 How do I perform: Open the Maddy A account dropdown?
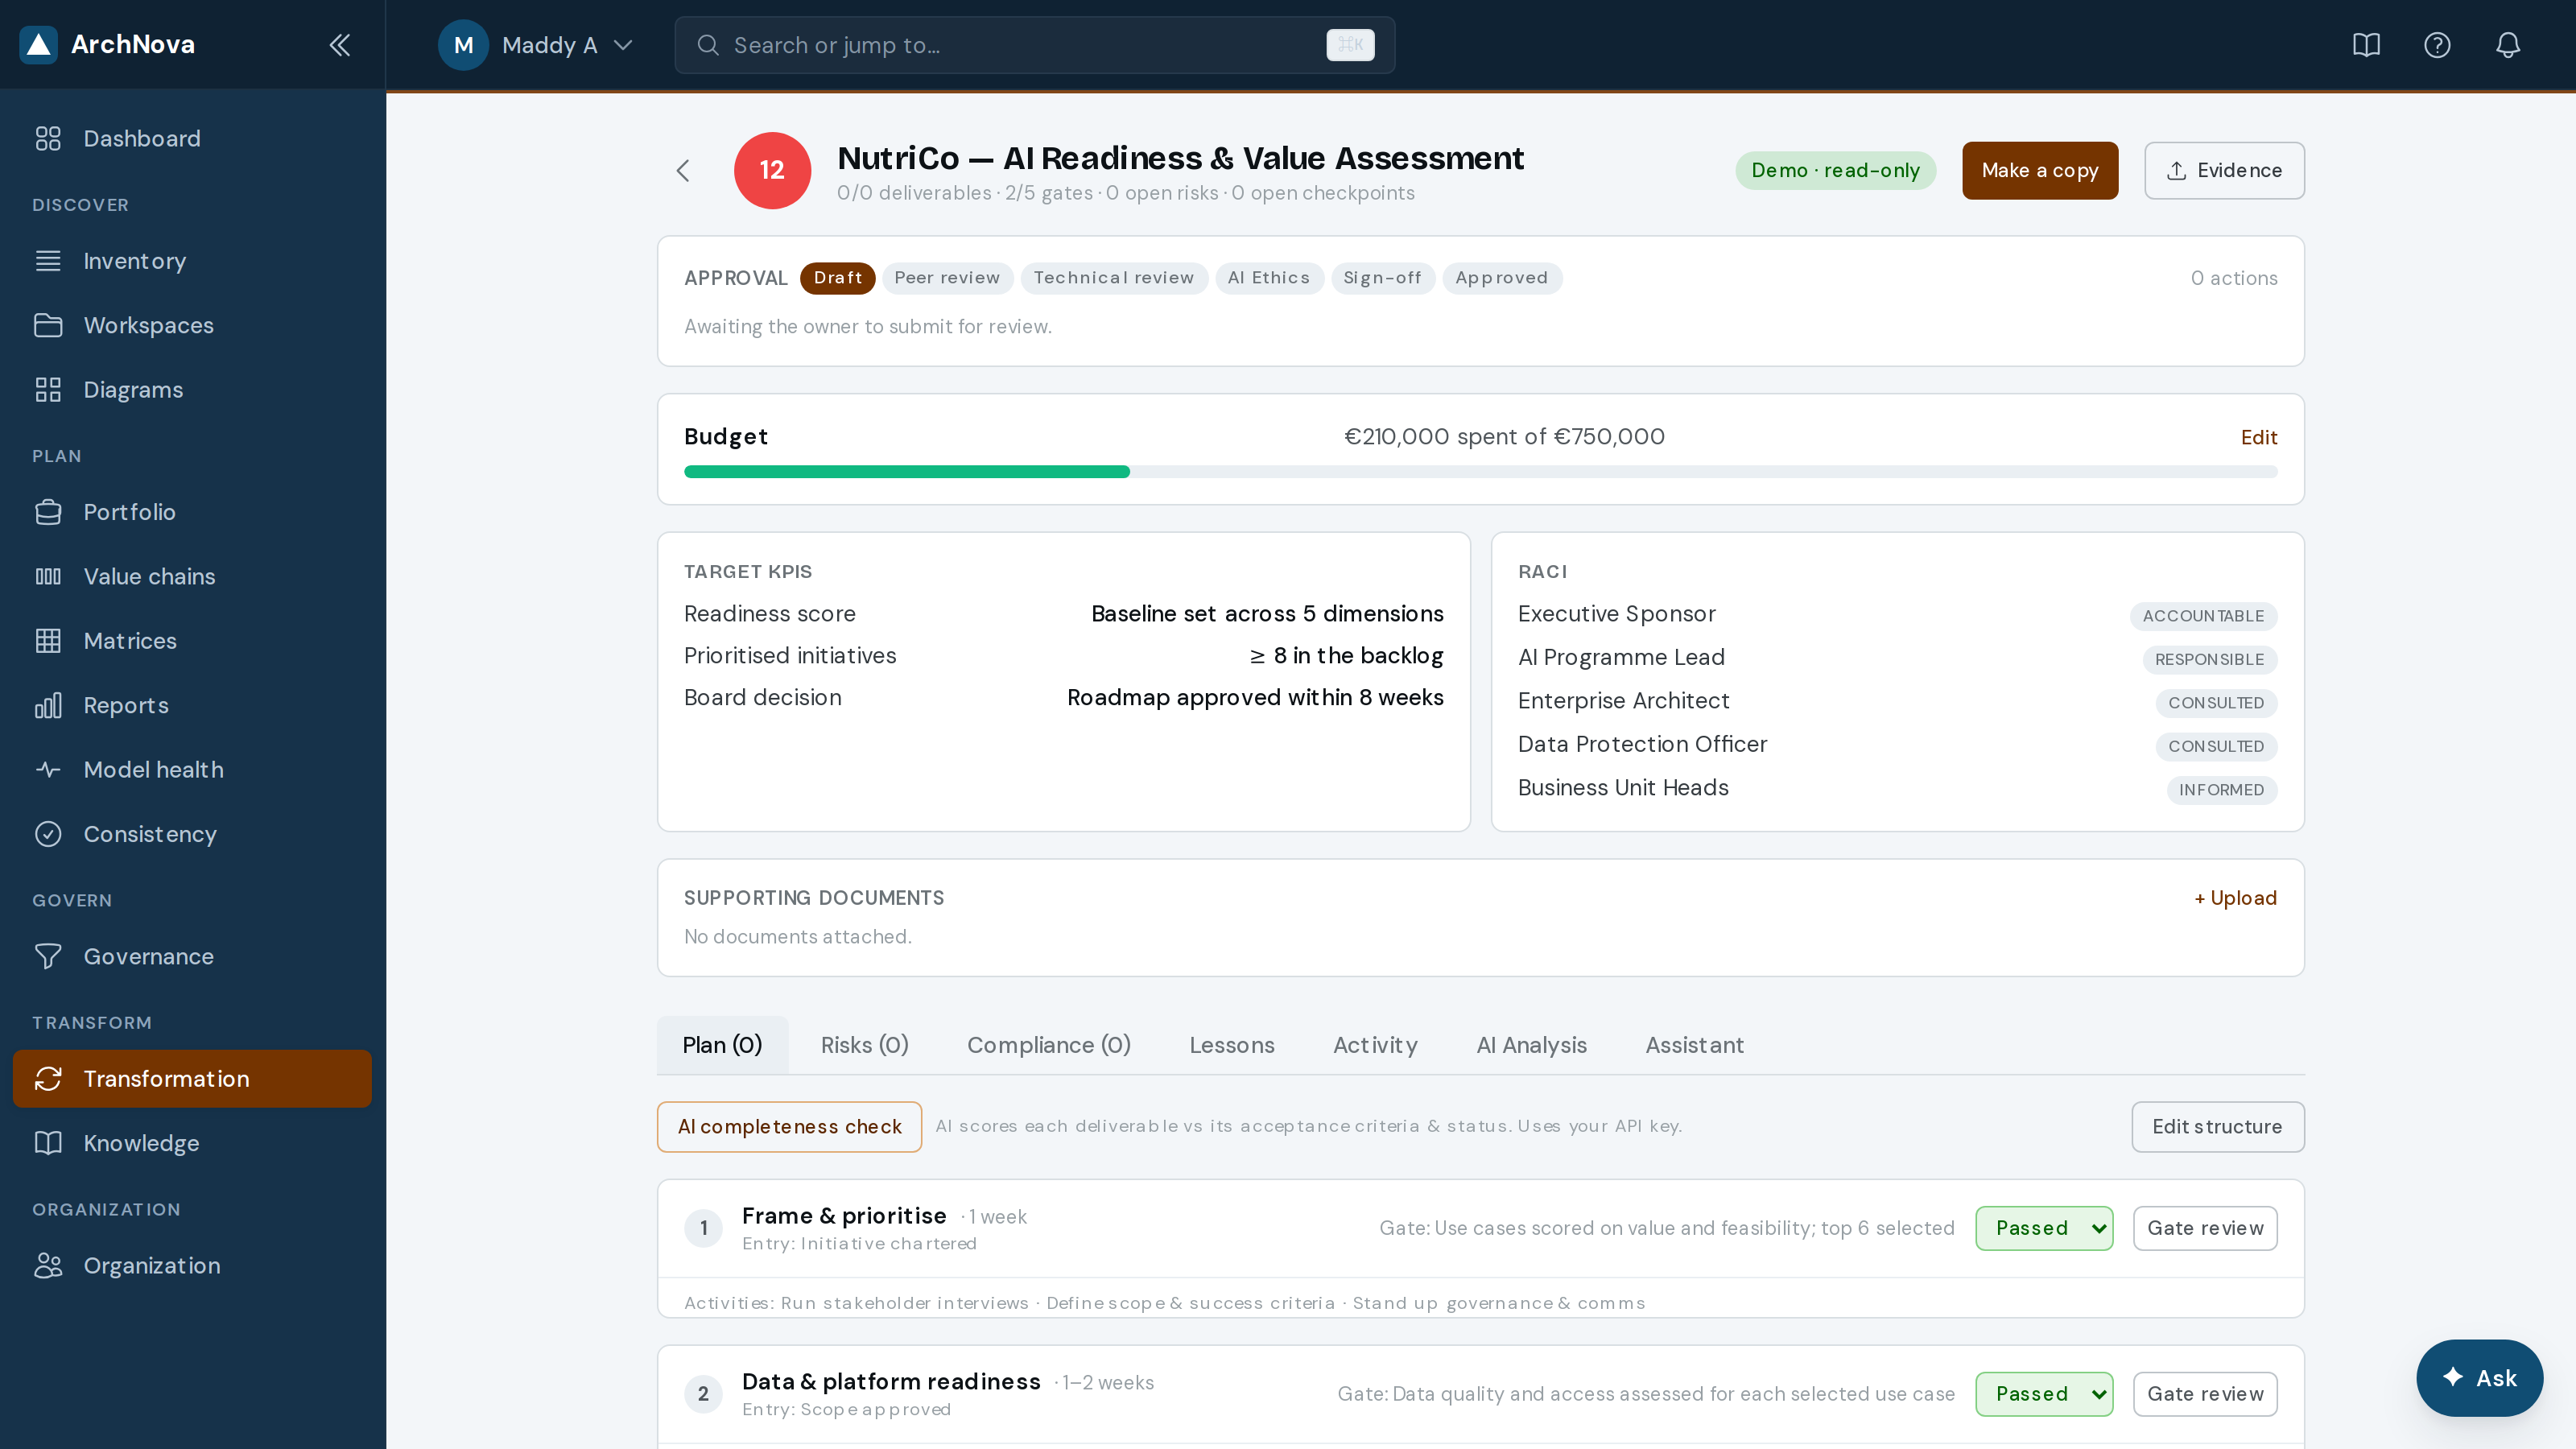coord(537,45)
